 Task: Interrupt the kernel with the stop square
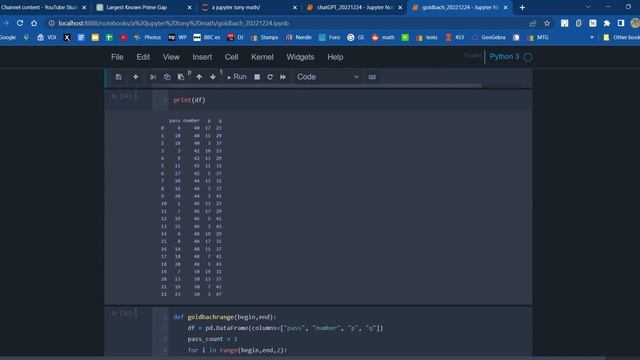pyautogui.click(x=257, y=77)
